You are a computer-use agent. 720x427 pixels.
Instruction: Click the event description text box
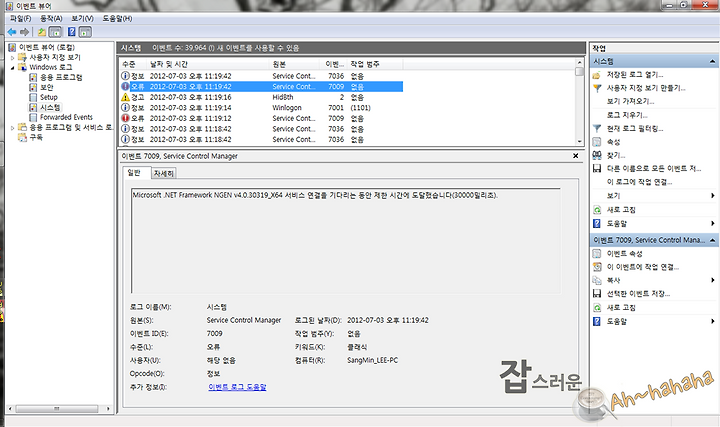pyautogui.click(x=345, y=241)
